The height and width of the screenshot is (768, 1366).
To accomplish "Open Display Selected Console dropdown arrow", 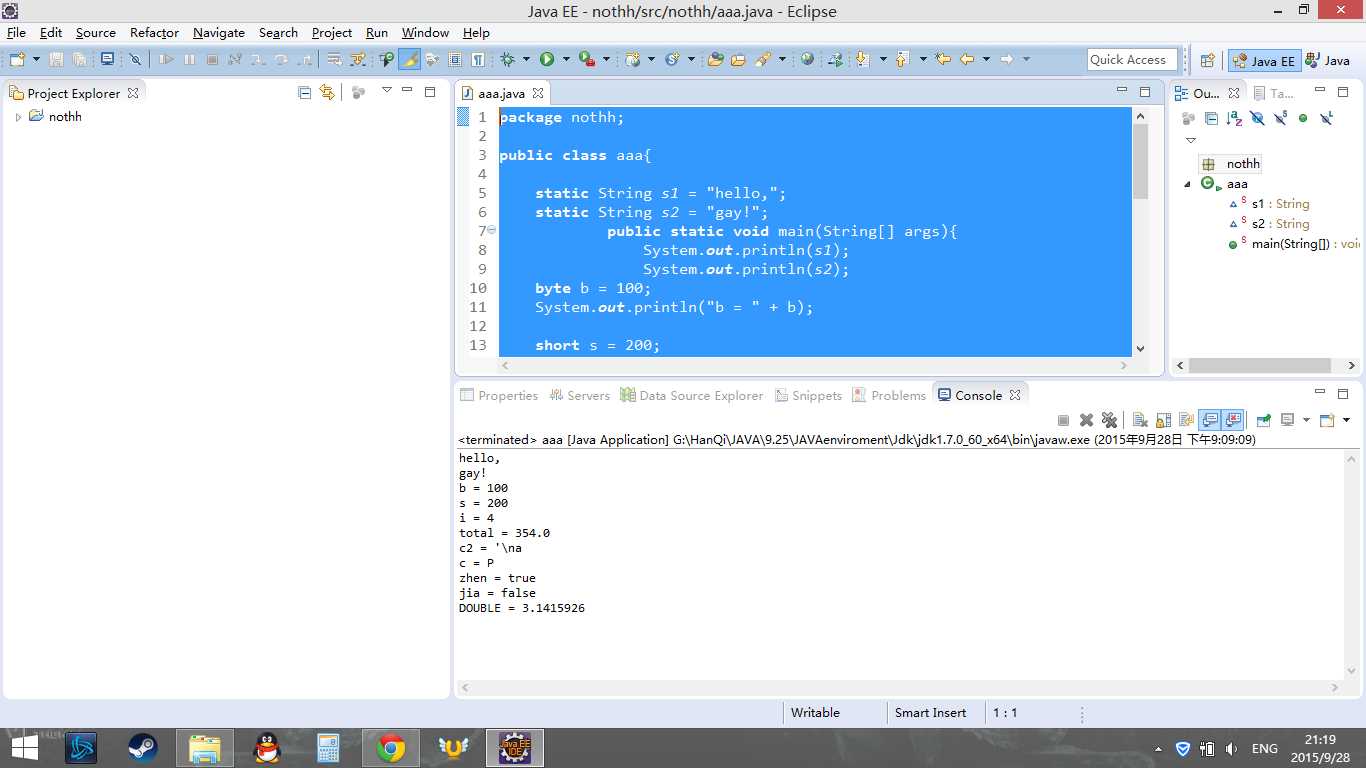I will [1306, 420].
